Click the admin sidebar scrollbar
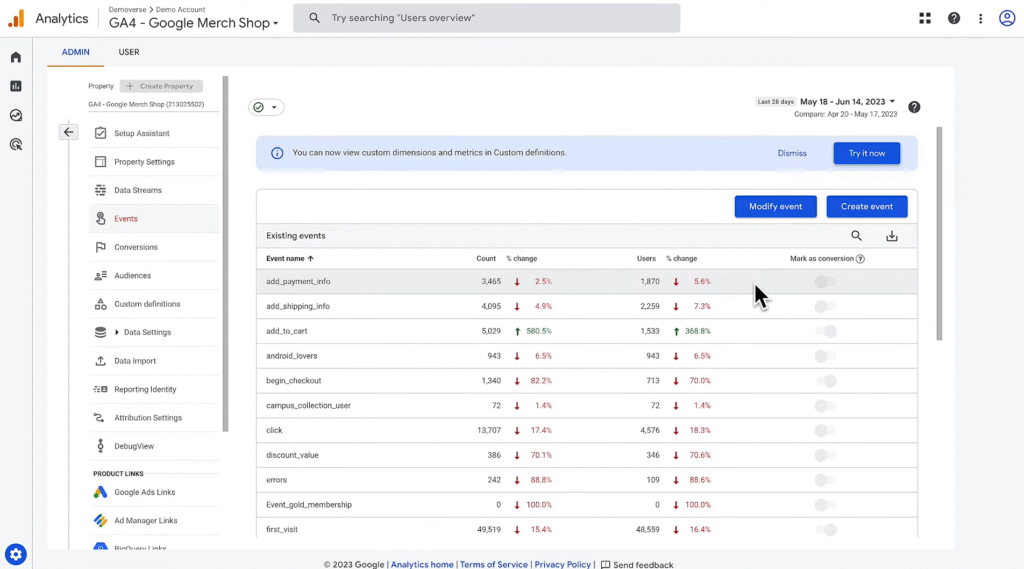Image resolution: width=1024 pixels, height=569 pixels. (225, 254)
